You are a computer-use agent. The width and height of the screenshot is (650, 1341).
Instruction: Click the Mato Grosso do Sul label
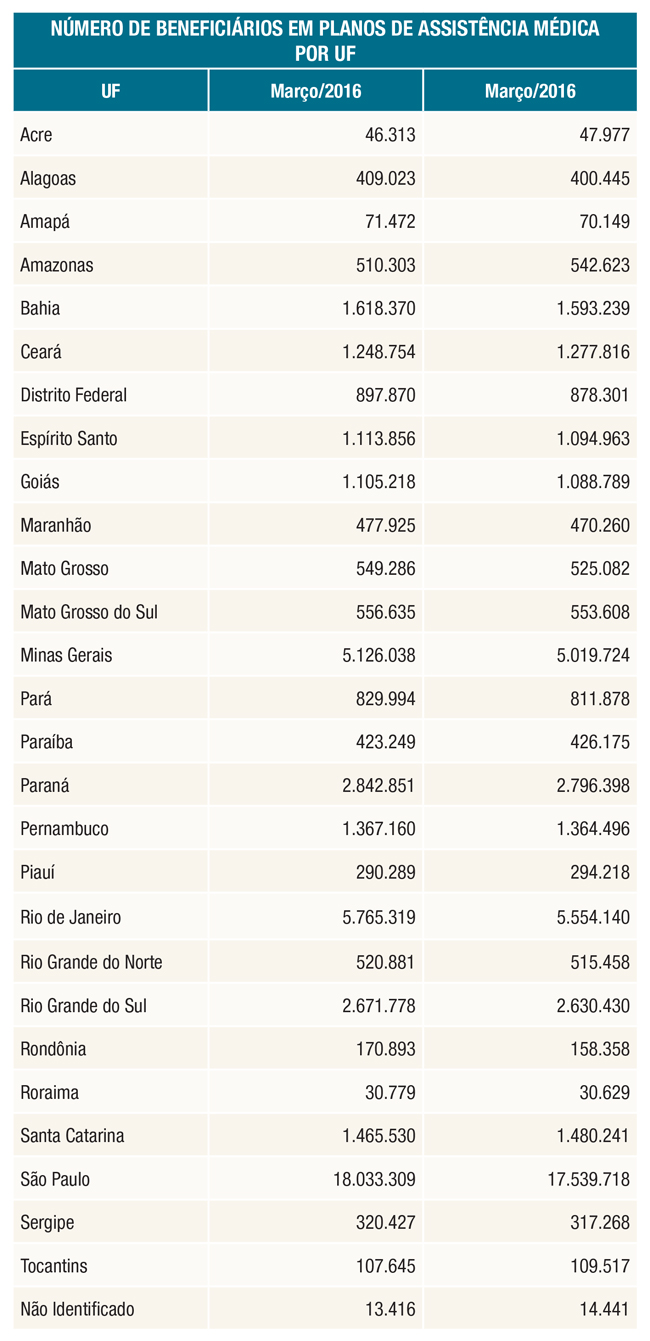click(x=89, y=612)
